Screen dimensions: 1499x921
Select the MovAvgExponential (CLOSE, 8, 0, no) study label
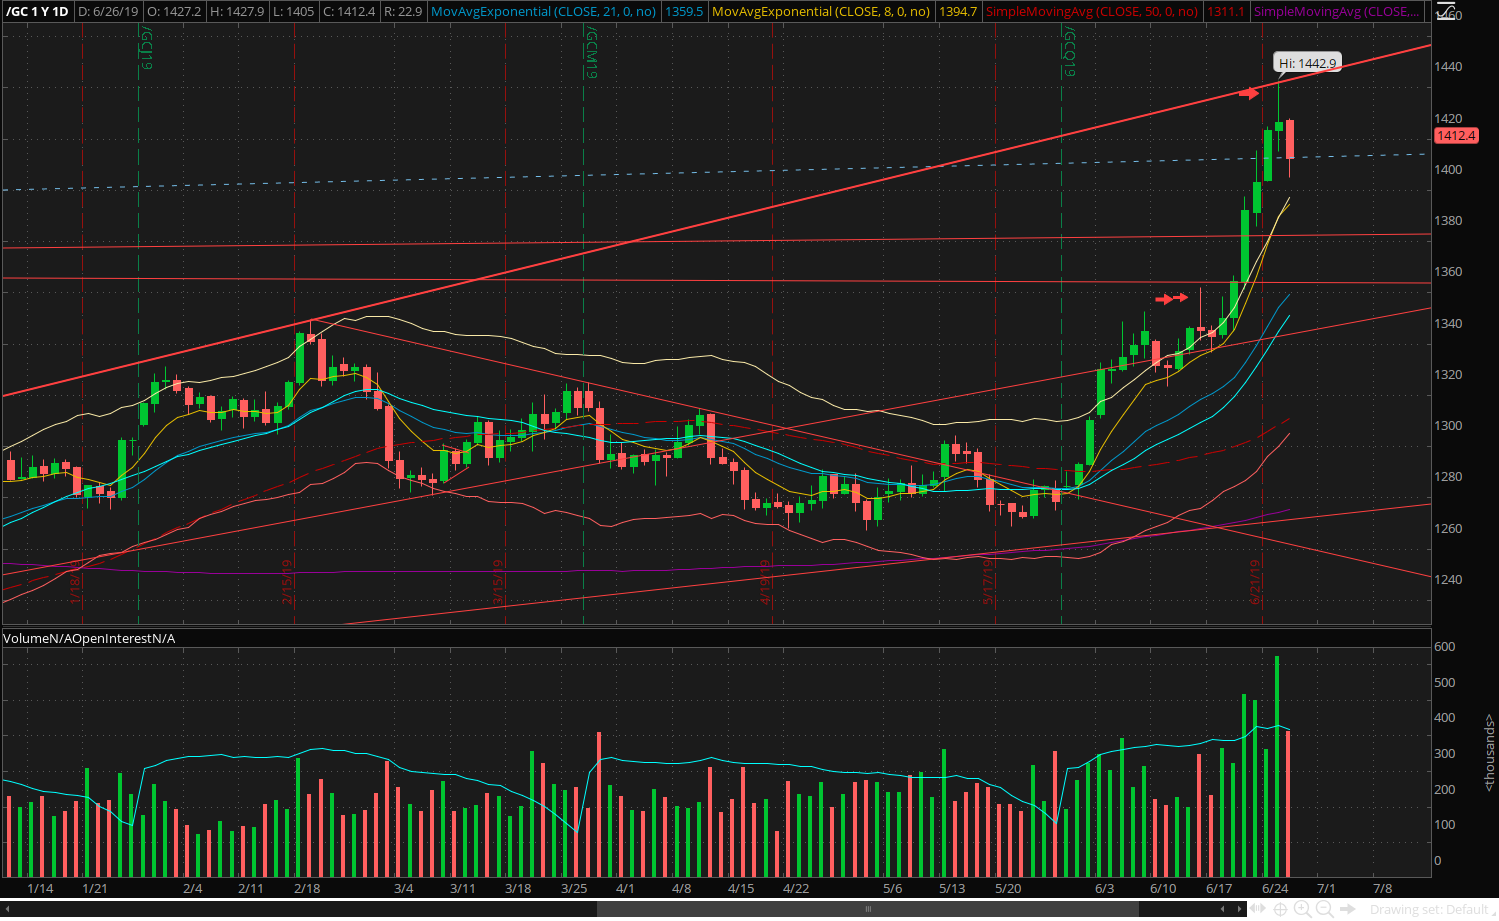tap(821, 12)
